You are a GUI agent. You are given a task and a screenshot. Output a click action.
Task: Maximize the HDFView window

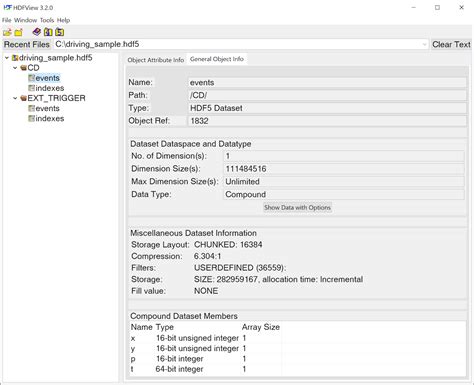point(437,7)
